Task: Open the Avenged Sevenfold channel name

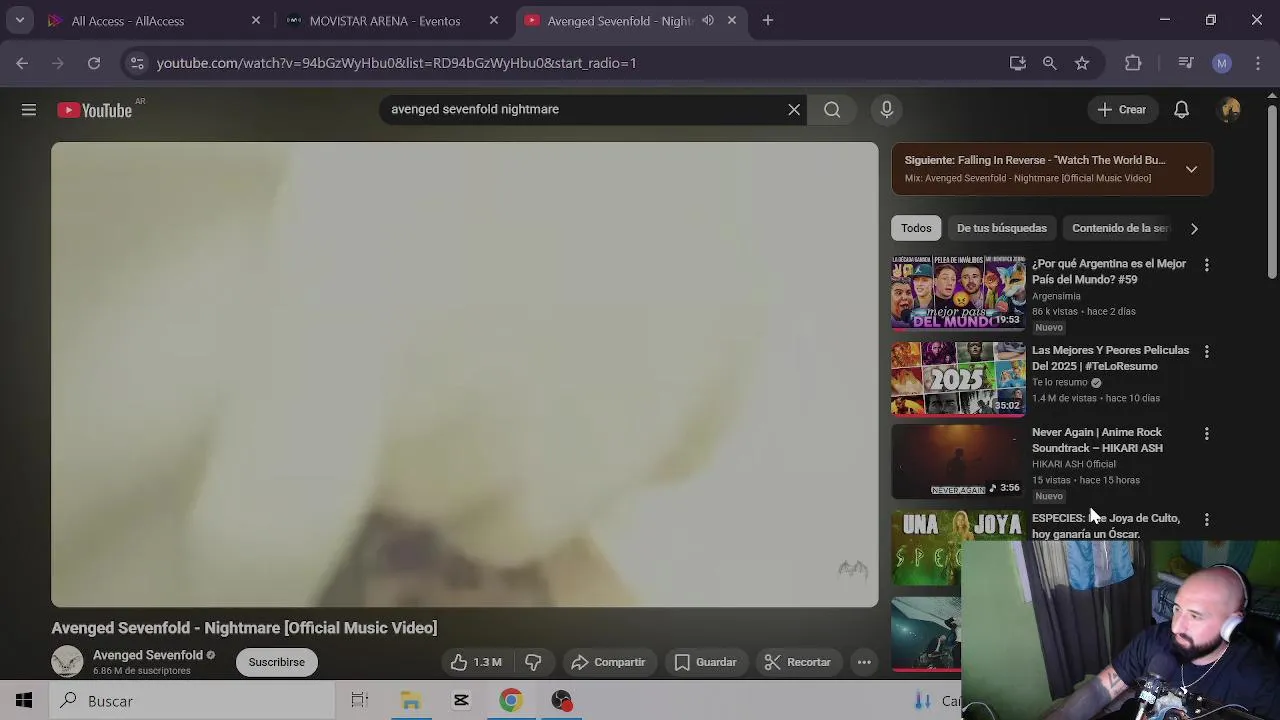Action: pos(148,655)
